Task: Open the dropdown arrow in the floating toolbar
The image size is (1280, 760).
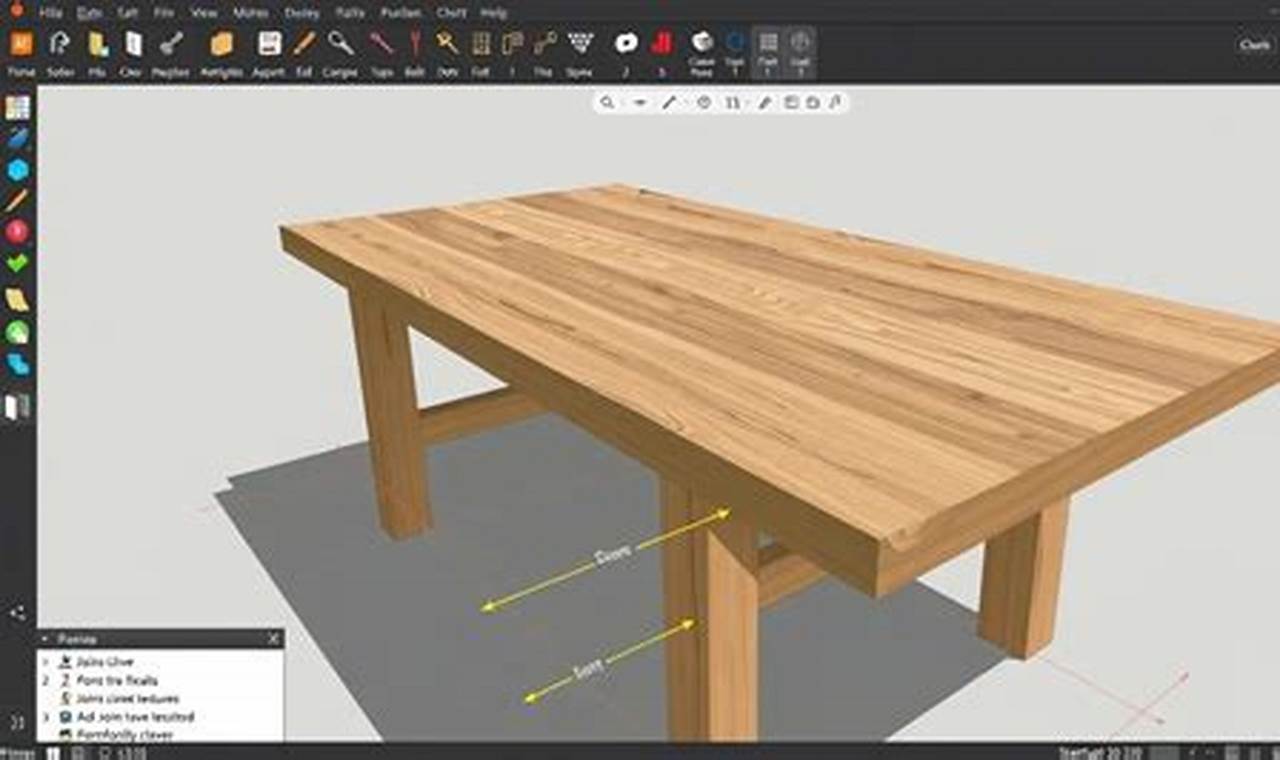Action: coord(639,101)
